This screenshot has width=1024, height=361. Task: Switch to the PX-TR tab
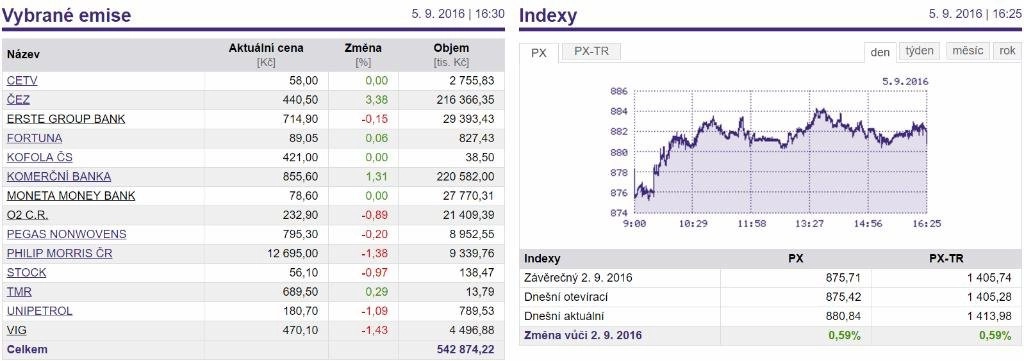point(591,52)
